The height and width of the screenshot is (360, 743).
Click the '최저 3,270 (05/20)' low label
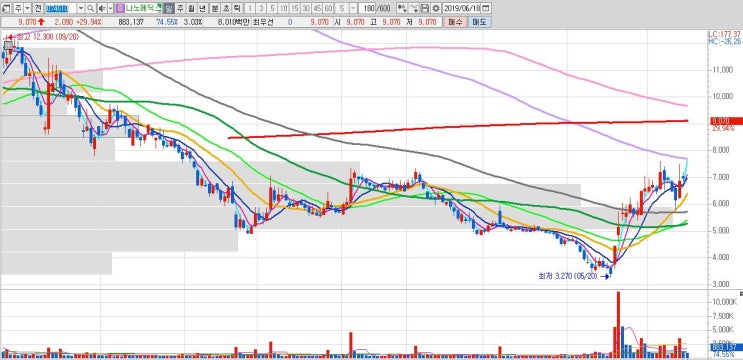pyautogui.click(x=568, y=276)
